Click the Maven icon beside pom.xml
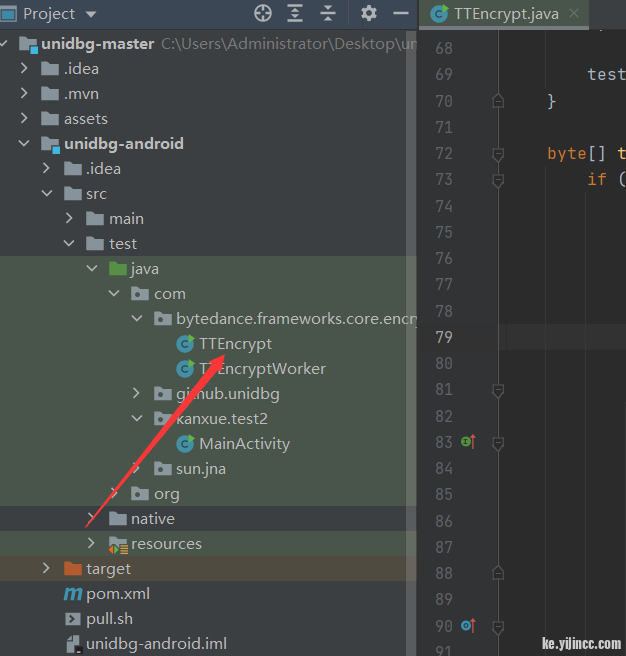Image resolution: width=626 pixels, height=656 pixels. coord(73,594)
